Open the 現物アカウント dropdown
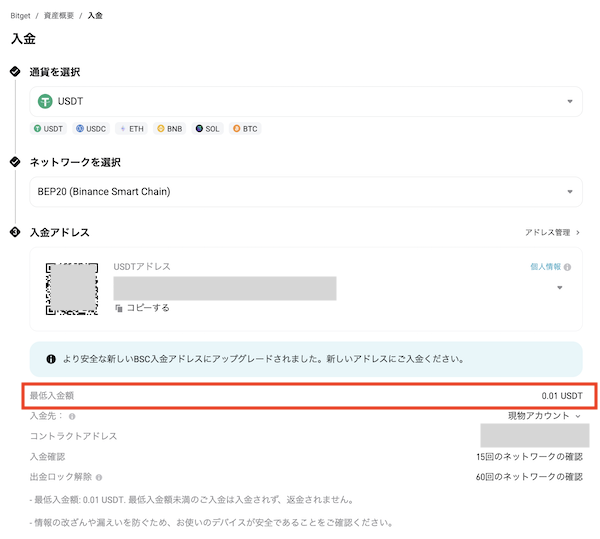The height and width of the screenshot is (539, 600). [x=544, y=416]
